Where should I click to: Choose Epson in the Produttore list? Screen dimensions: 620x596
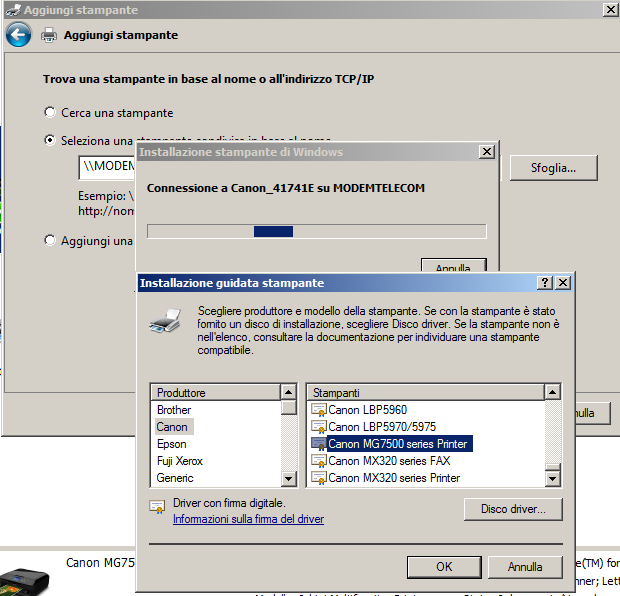pyautogui.click(x=172, y=444)
